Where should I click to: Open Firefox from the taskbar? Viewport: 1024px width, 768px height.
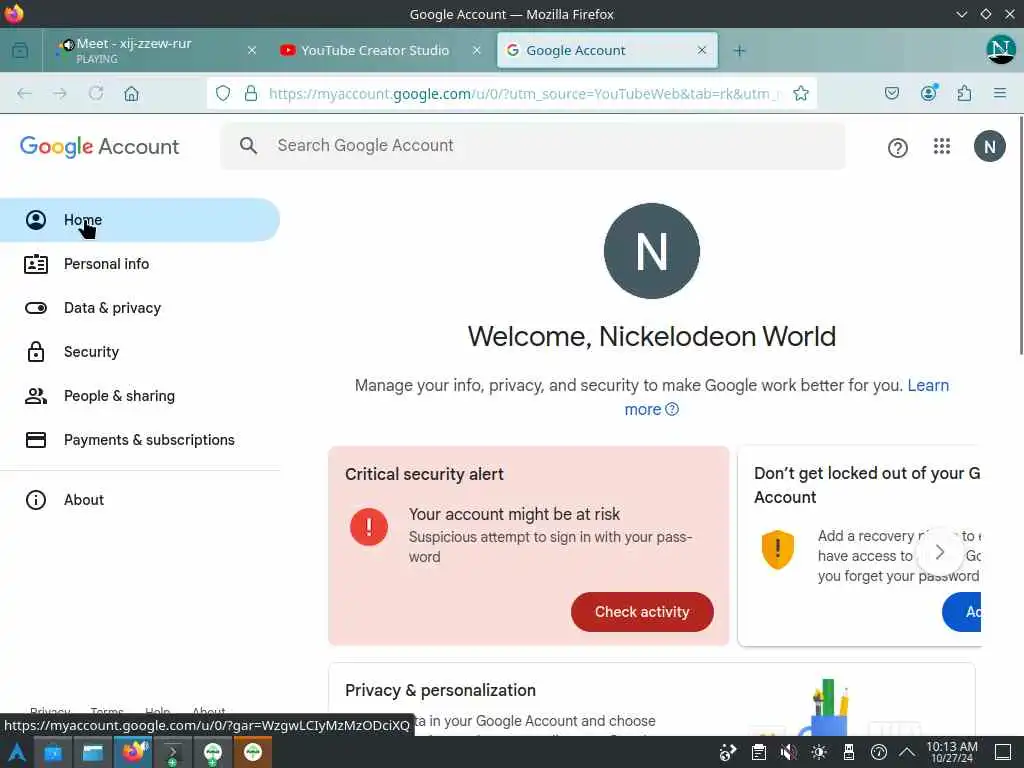click(134, 752)
